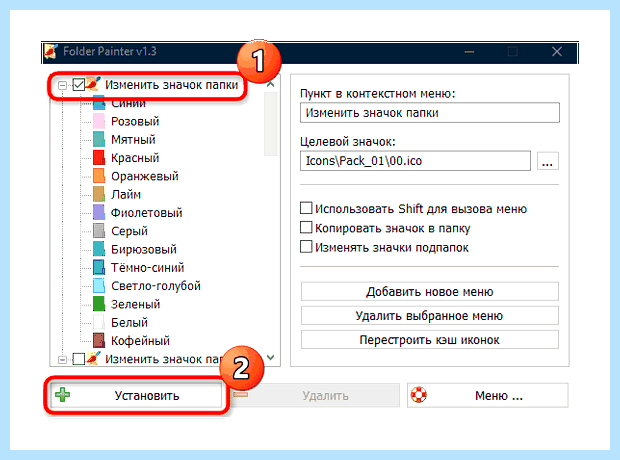Click the gray folder icon beside Серый
Image resolution: width=620 pixels, height=460 pixels.
pyautogui.click(x=99, y=231)
